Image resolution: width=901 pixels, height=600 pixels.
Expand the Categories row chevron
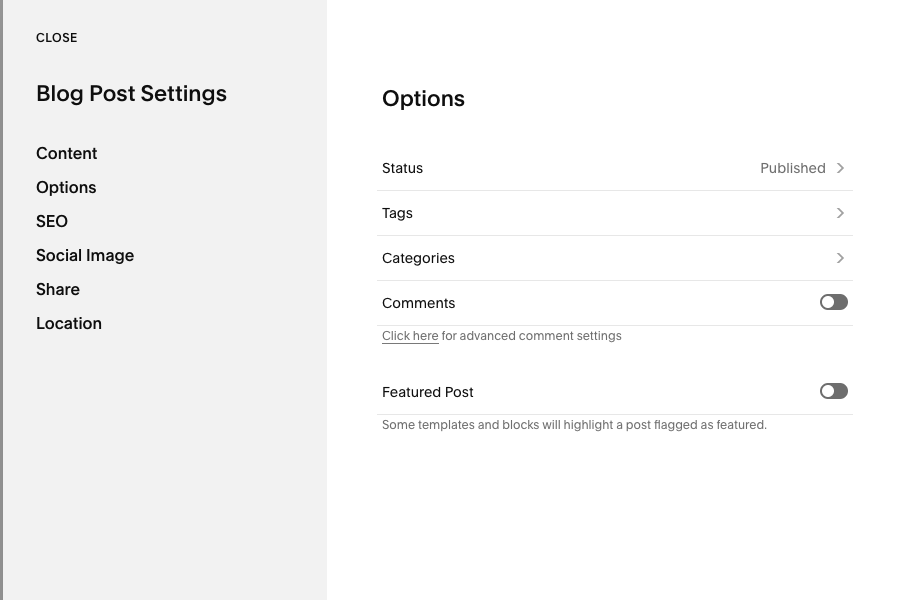[840, 258]
